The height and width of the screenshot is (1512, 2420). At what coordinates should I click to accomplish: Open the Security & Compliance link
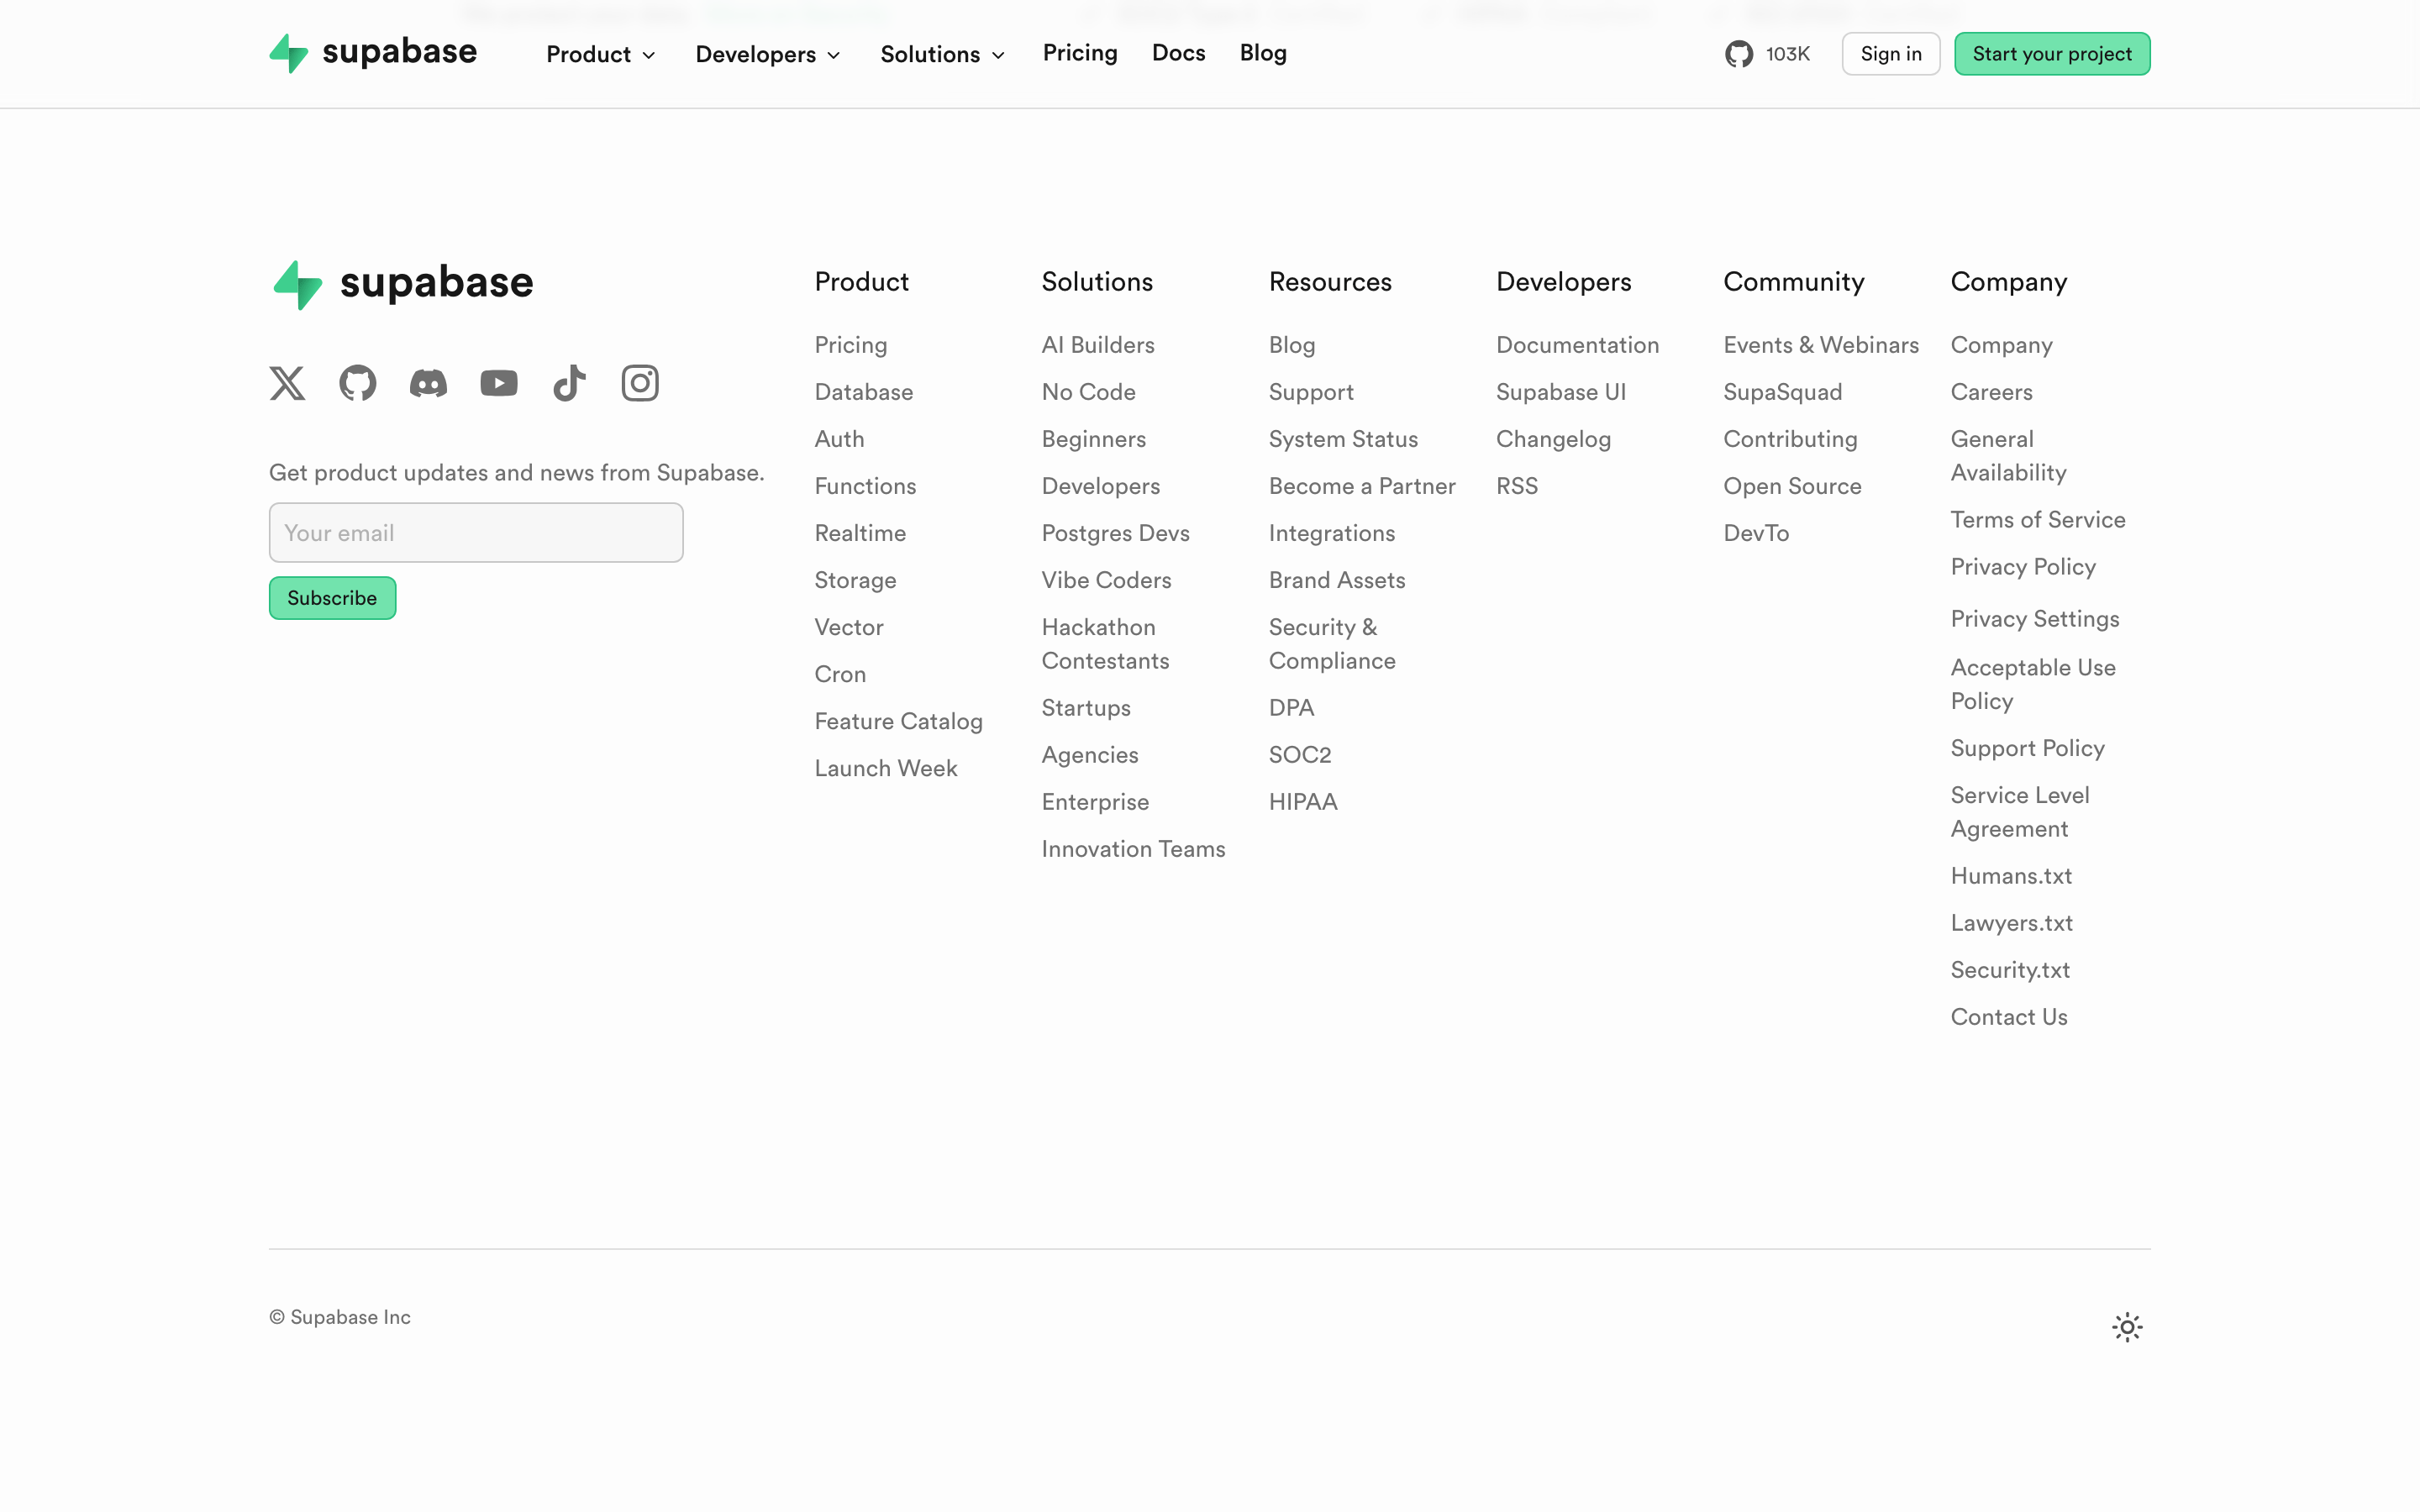click(x=1332, y=644)
